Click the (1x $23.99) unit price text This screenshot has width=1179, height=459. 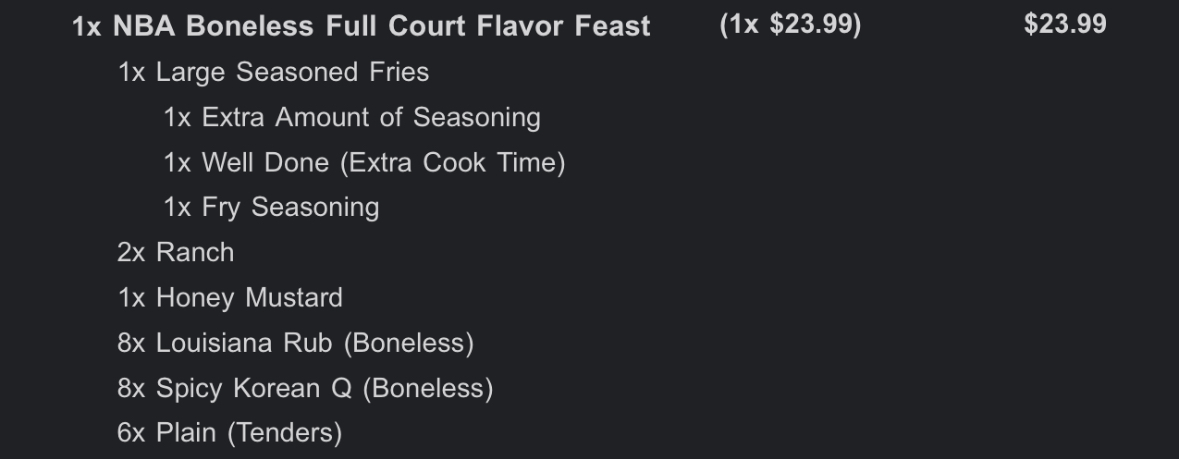click(x=790, y=25)
